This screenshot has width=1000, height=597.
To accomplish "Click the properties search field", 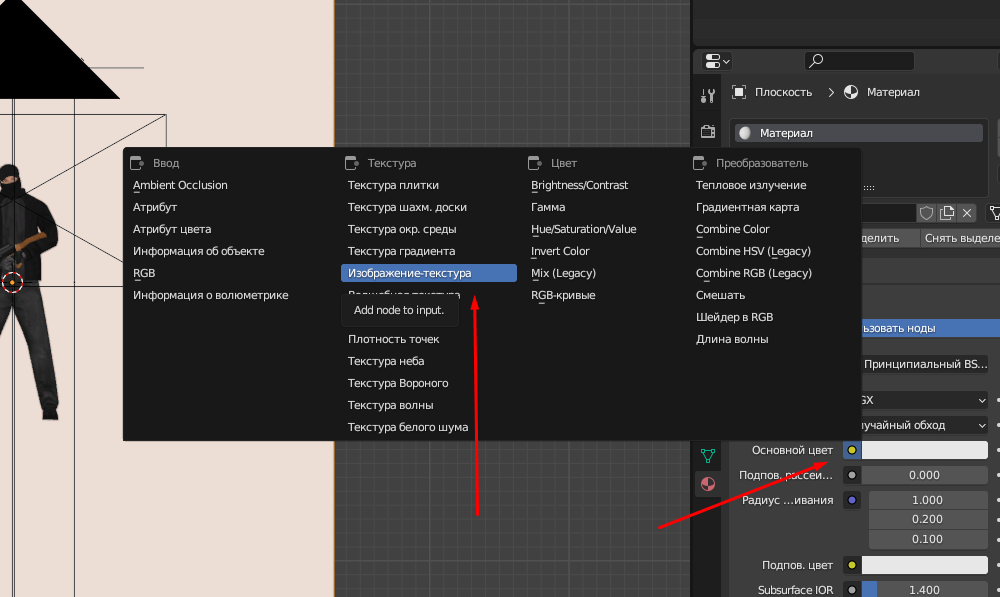I will (860, 61).
